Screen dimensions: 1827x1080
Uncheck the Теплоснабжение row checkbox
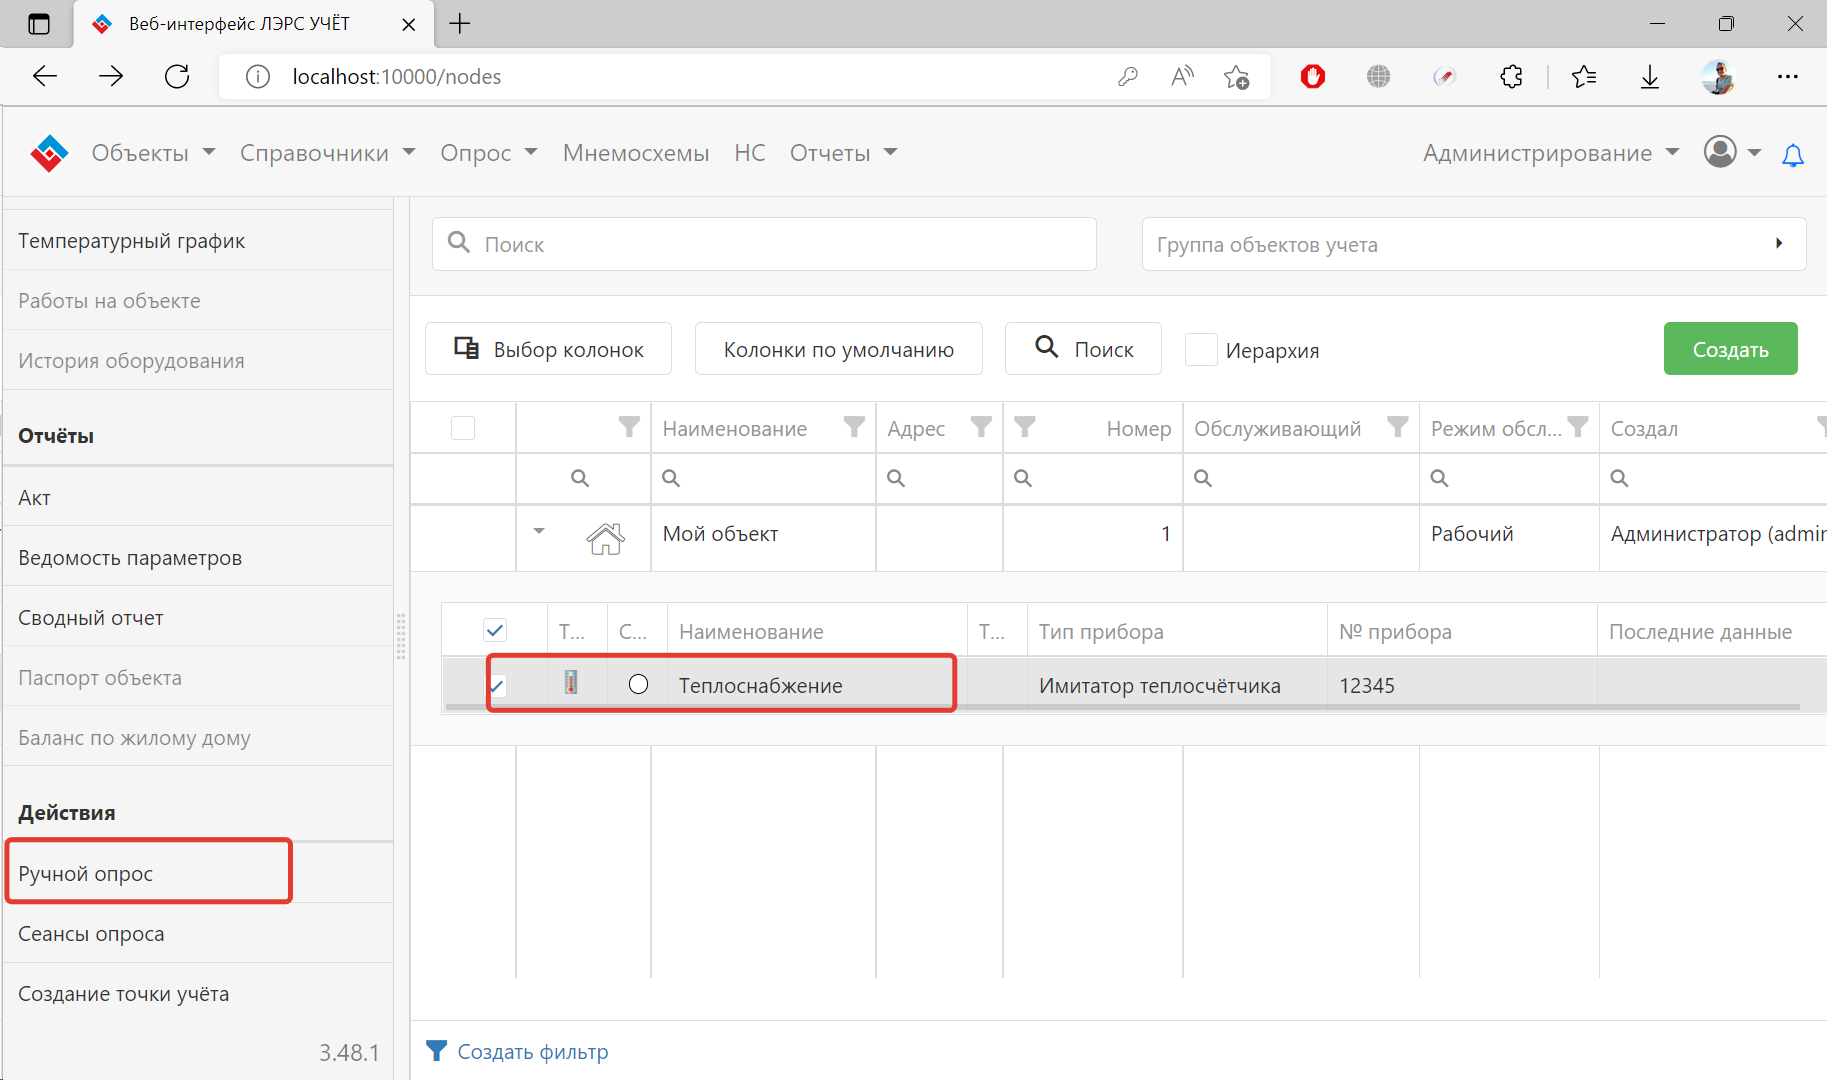tap(496, 685)
